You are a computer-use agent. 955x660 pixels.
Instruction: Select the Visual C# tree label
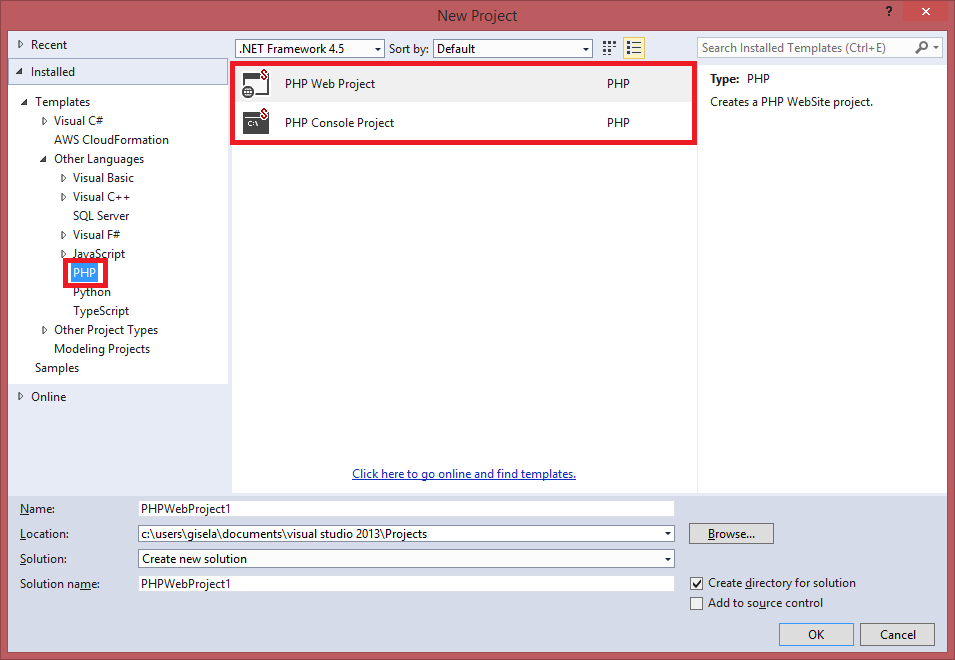pyautogui.click(x=79, y=121)
